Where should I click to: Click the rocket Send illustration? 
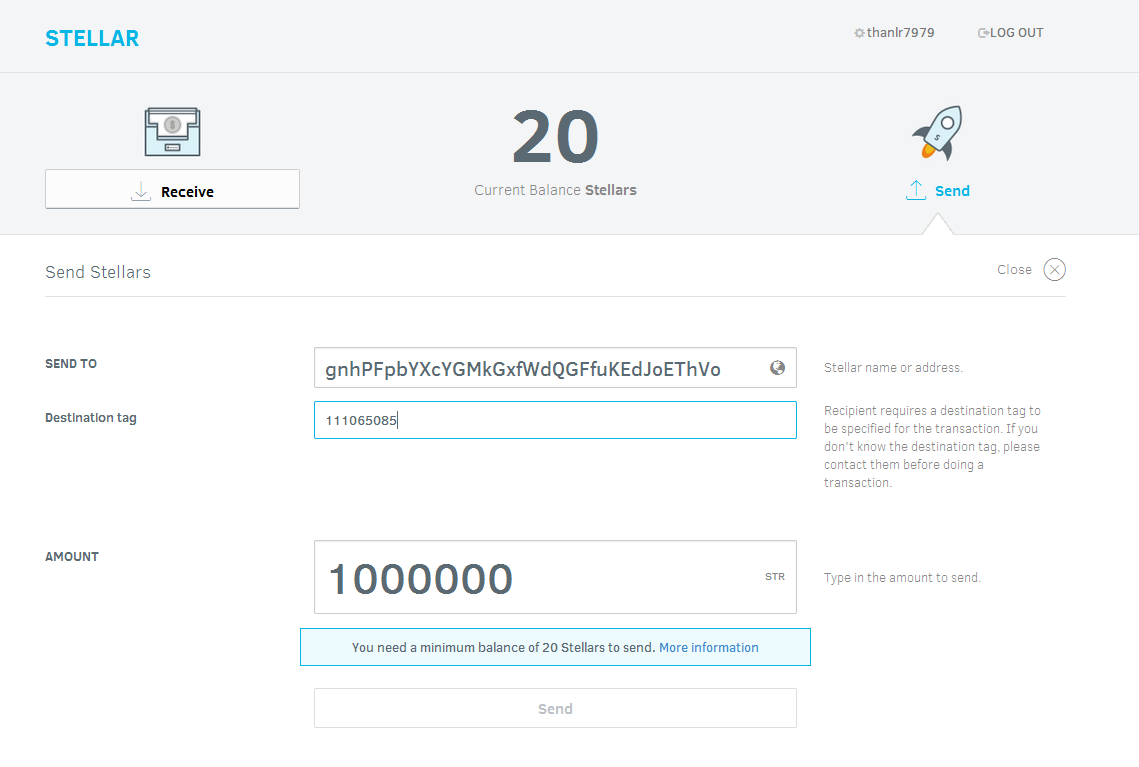(x=938, y=132)
